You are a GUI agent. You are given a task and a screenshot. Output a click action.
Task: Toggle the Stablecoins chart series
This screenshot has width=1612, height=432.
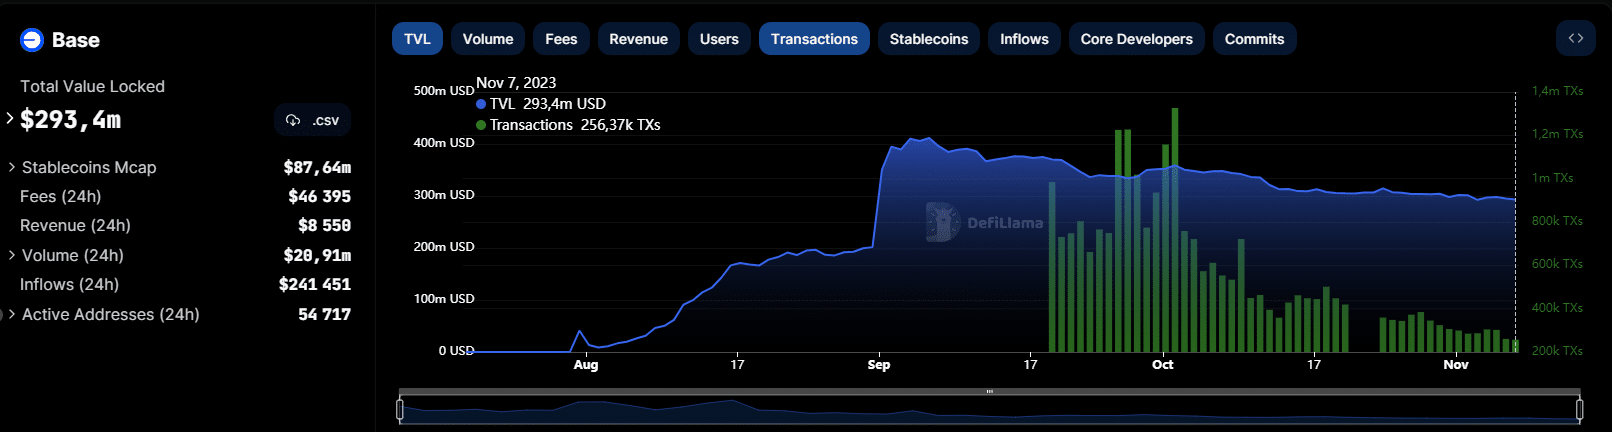click(x=929, y=39)
